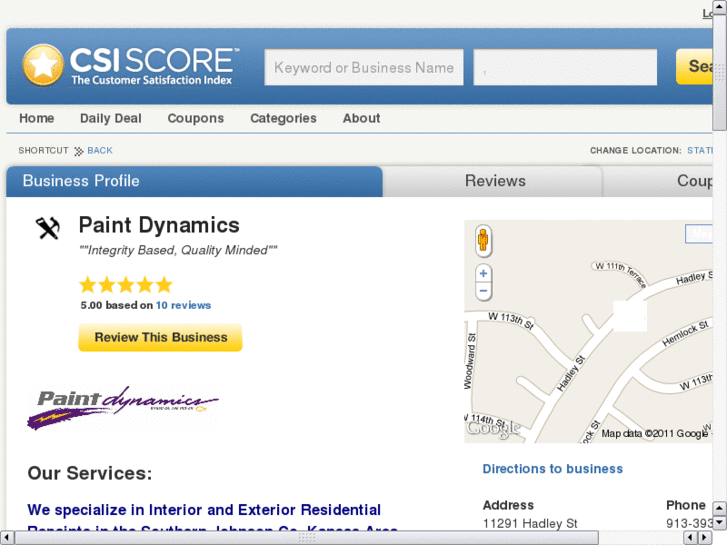
Task: Click the shortcut arrow icon before BACK
Action: 79,151
